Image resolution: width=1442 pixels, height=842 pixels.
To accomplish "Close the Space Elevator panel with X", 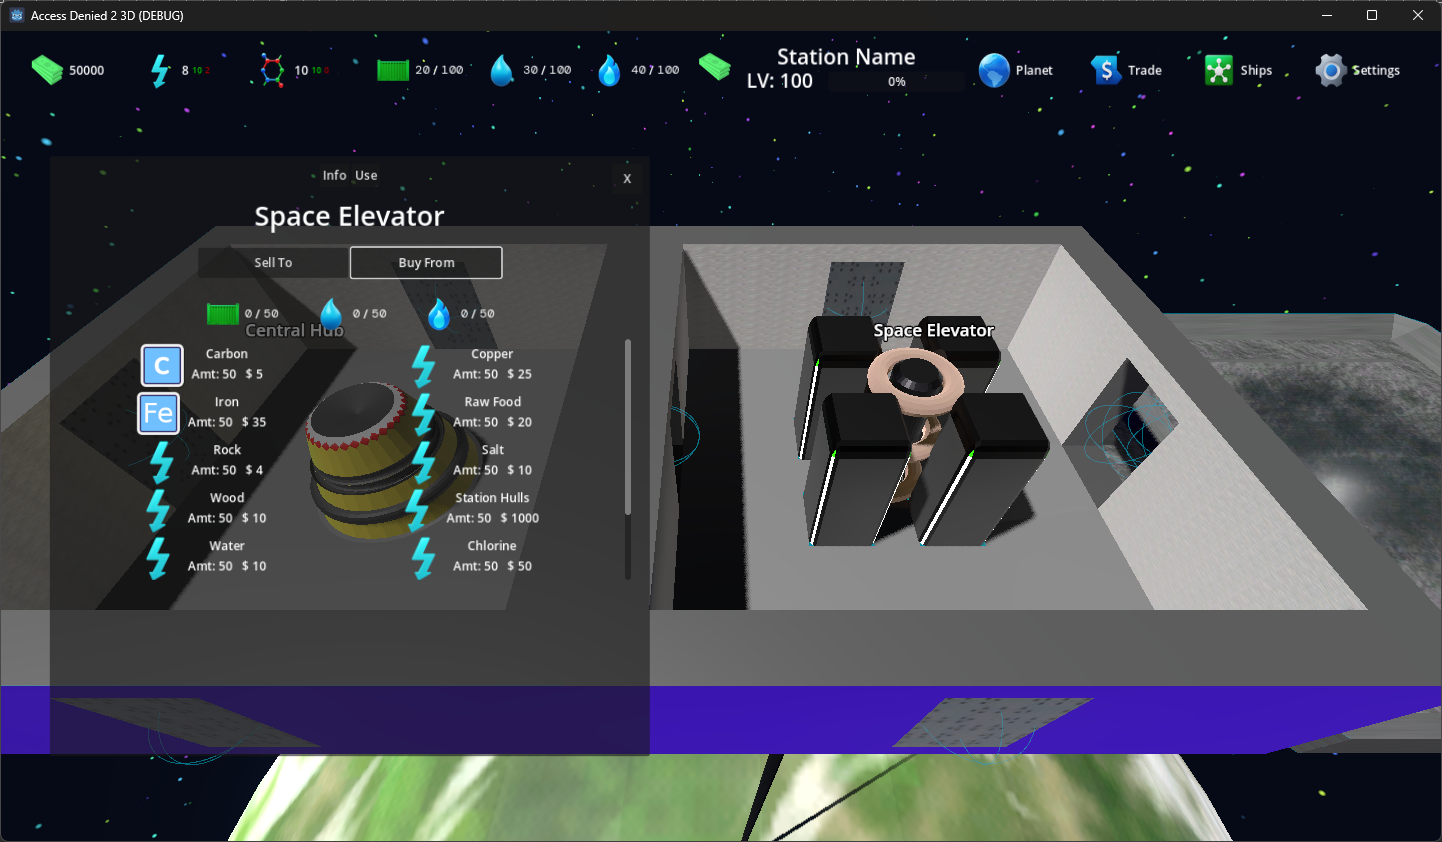I will pos(627,178).
